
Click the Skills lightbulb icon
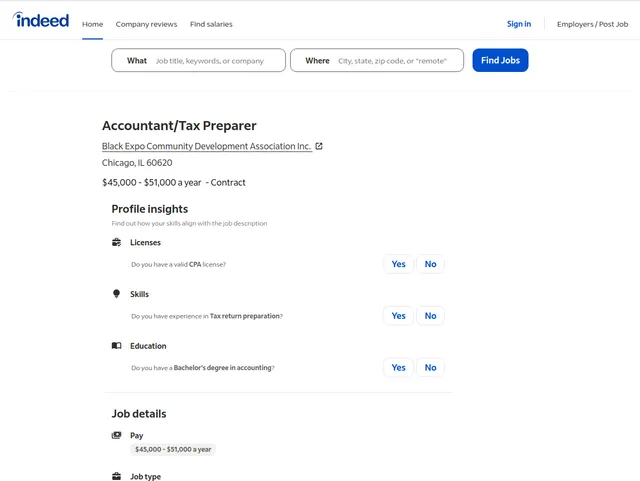click(116, 294)
